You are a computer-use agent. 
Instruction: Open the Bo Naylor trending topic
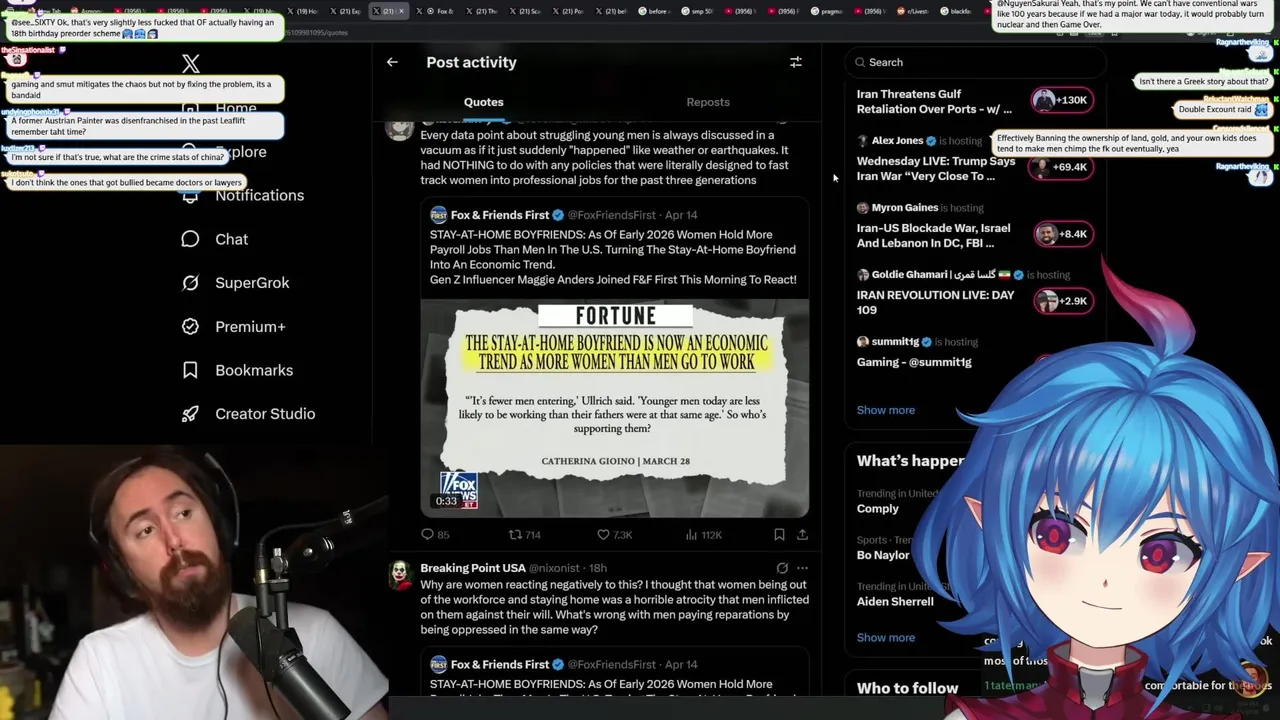point(883,555)
